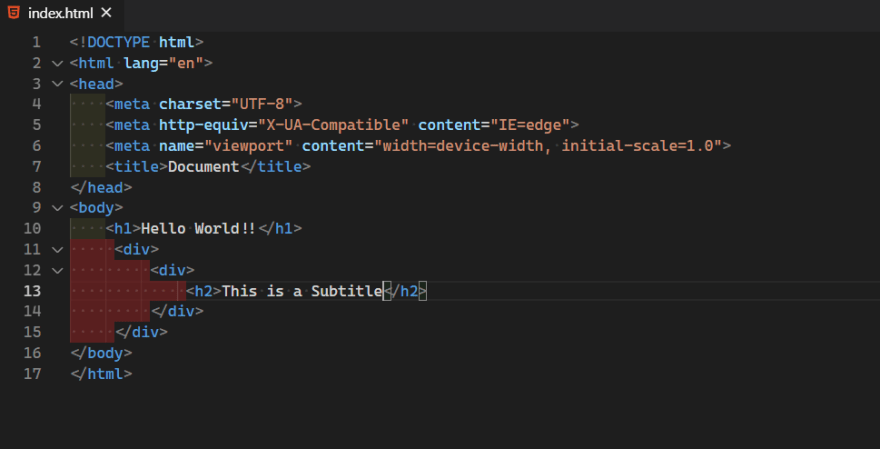
Task: Click the "IE=edge" content value
Action: [x=530, y=125]
